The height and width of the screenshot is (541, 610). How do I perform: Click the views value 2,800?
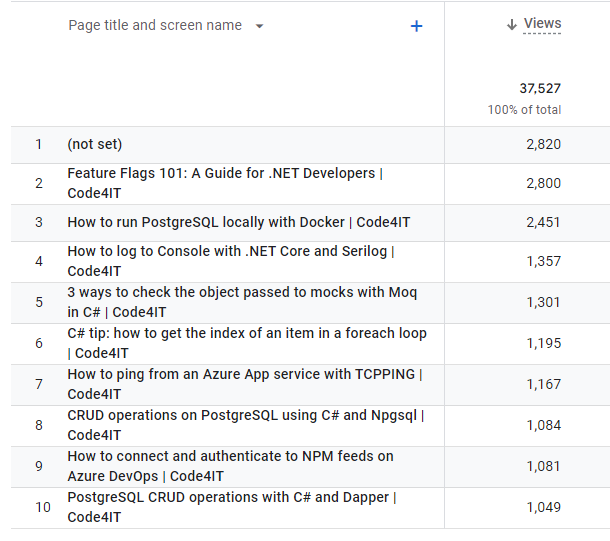click(x=543, y=183)
